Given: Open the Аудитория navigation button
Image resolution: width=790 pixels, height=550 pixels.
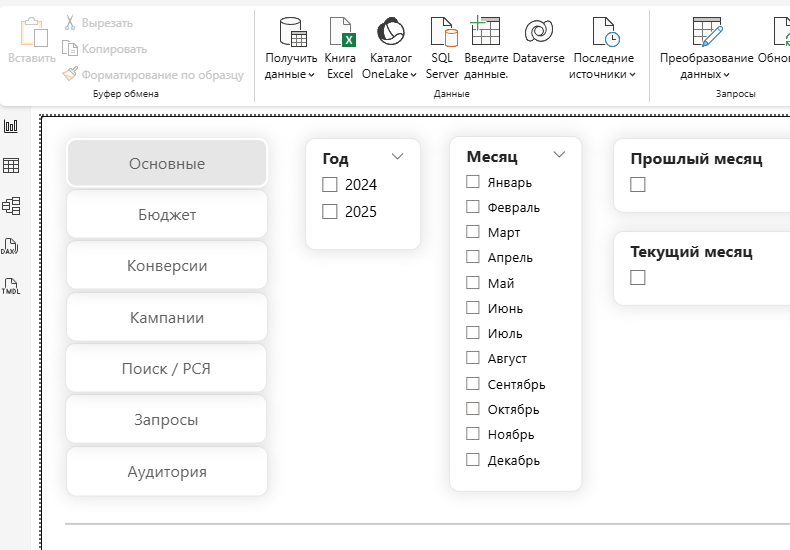Looking at the screenshot, I should [167, 471].
